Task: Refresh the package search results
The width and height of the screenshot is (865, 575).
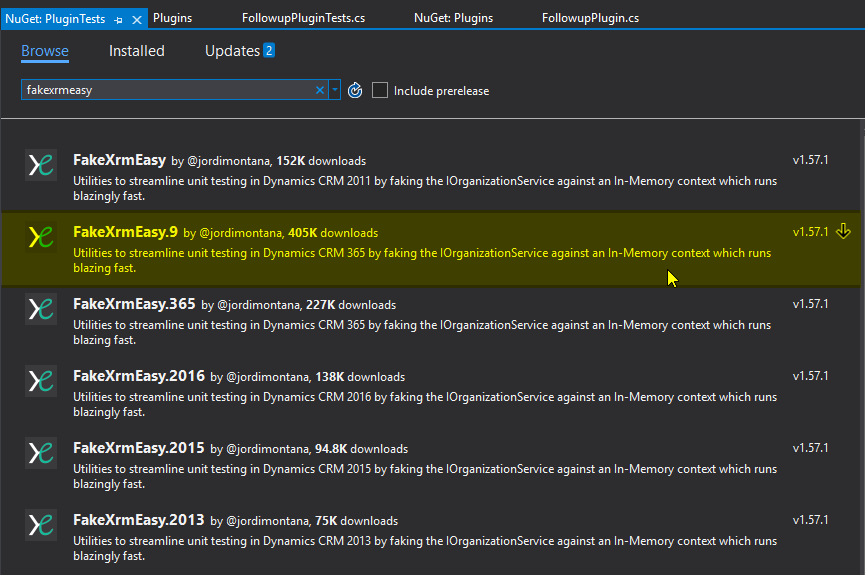Action: coord(355,90)
